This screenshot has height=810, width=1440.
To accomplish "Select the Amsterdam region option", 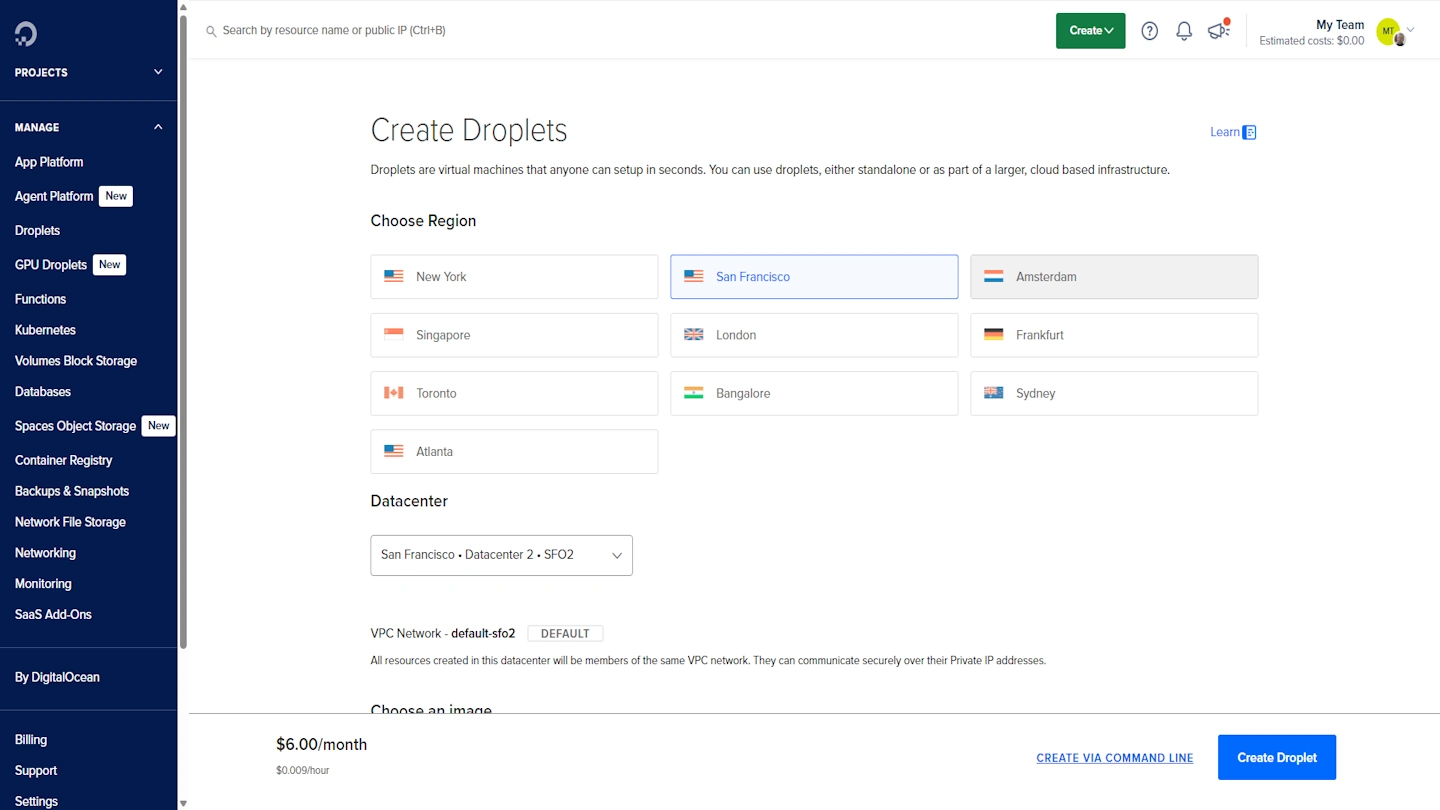I will click(x=1114, y=277).
